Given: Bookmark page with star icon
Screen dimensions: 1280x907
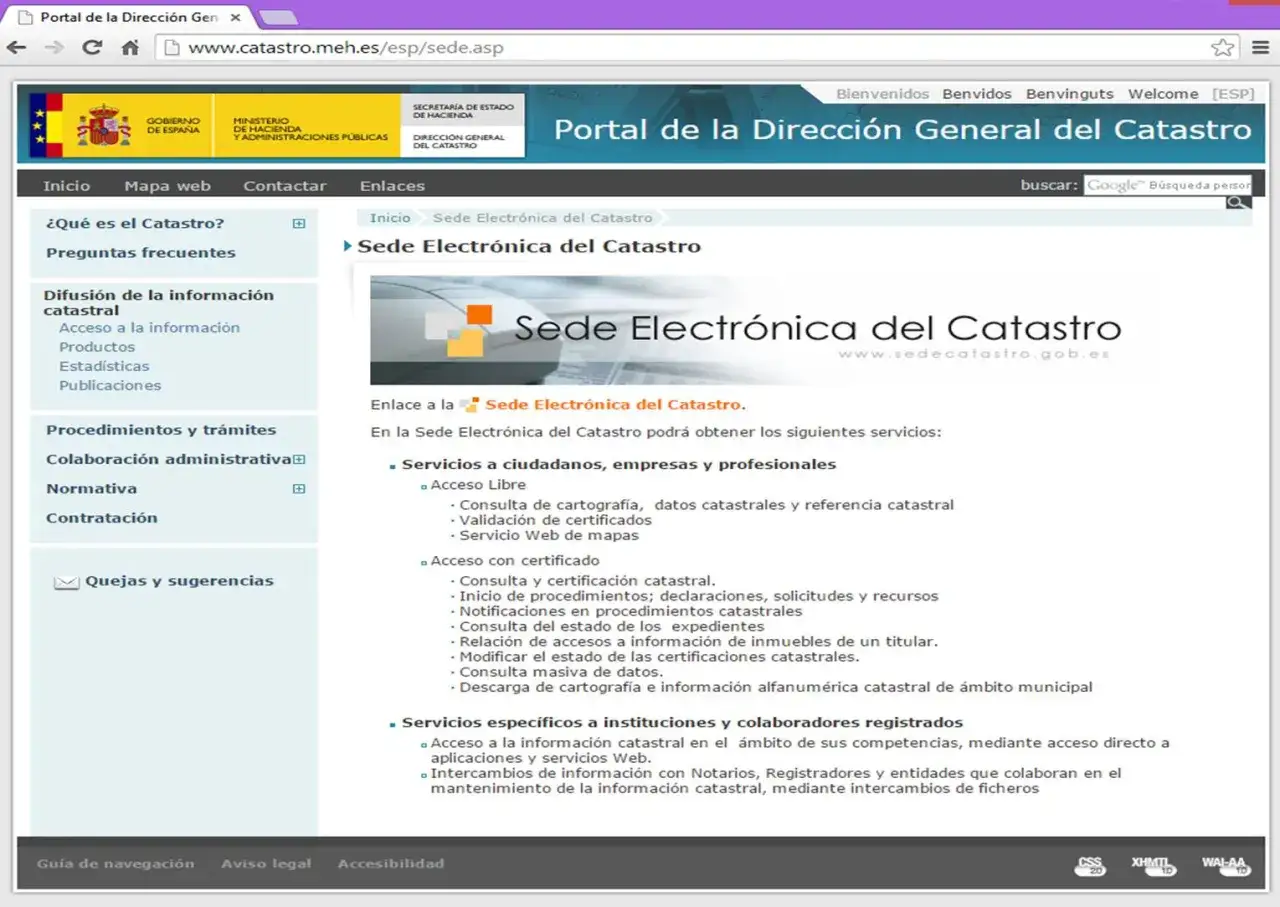Looking at the screenshot, I should click(x=1222, y=47).
